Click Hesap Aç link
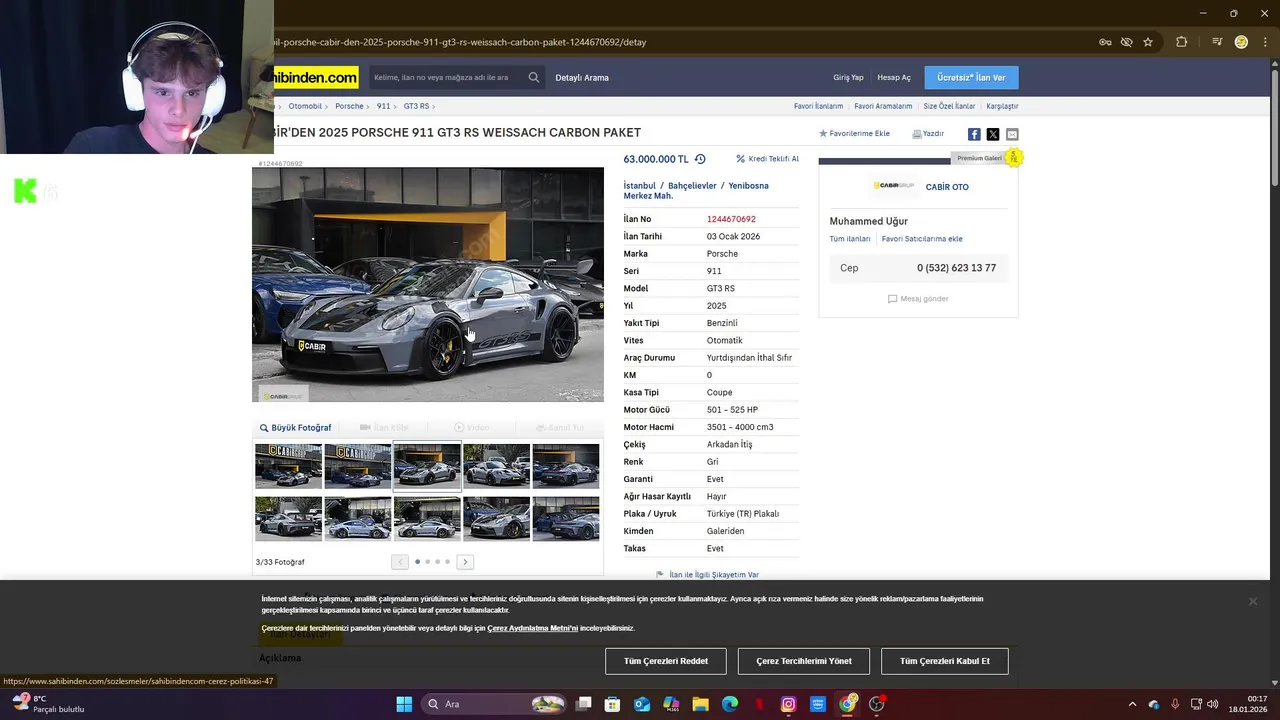 pyautogui.click(x=894, y=78)
